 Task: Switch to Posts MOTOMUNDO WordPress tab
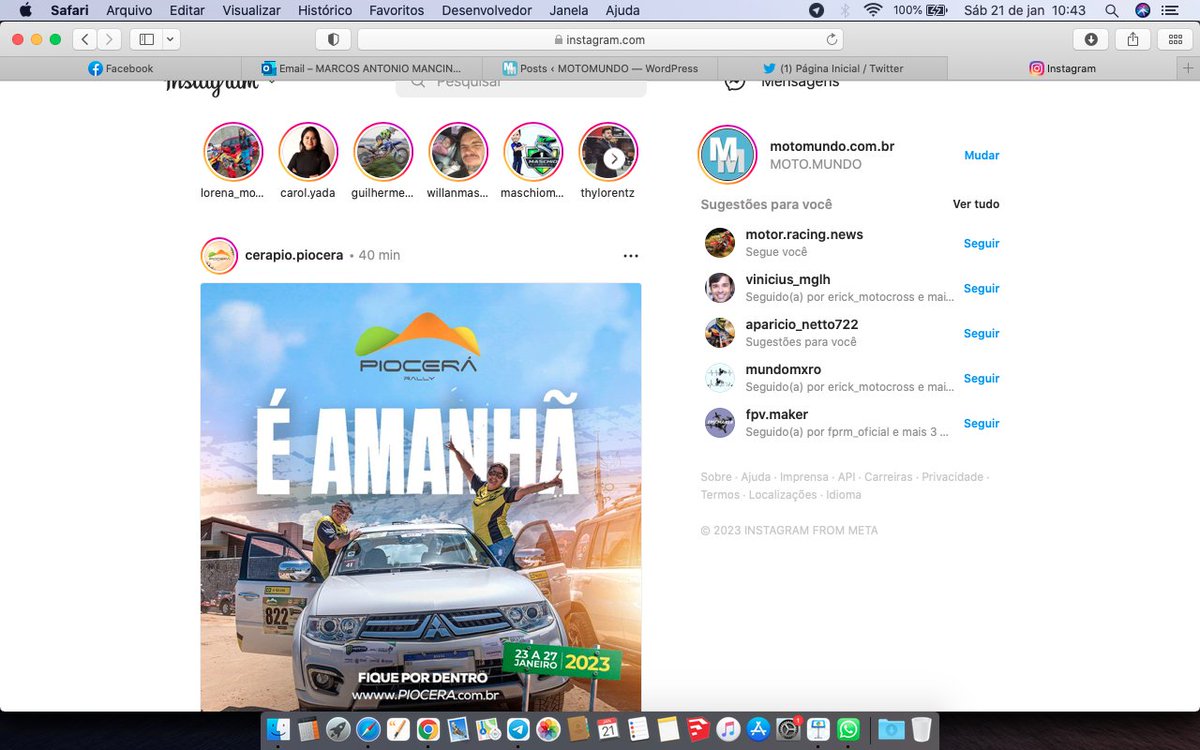[x=600, y=68]
